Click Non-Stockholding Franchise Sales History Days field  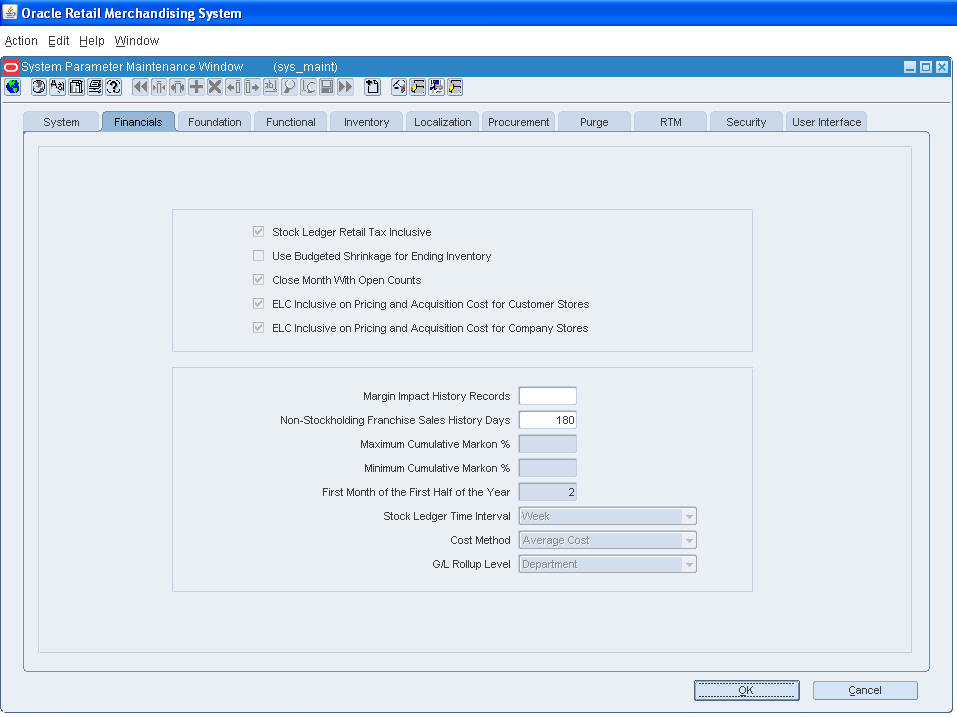(x=547, y=420)
